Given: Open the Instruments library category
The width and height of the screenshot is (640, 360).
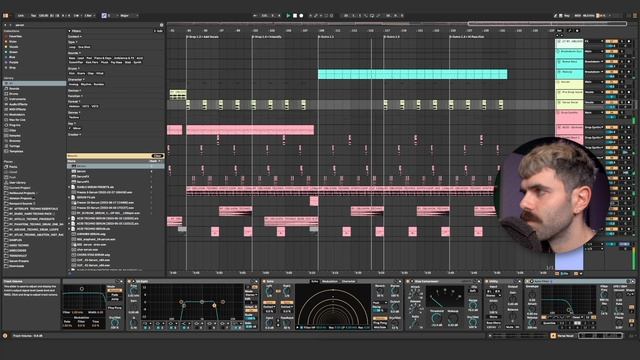Looking at the screenshot, I should 17,99.
